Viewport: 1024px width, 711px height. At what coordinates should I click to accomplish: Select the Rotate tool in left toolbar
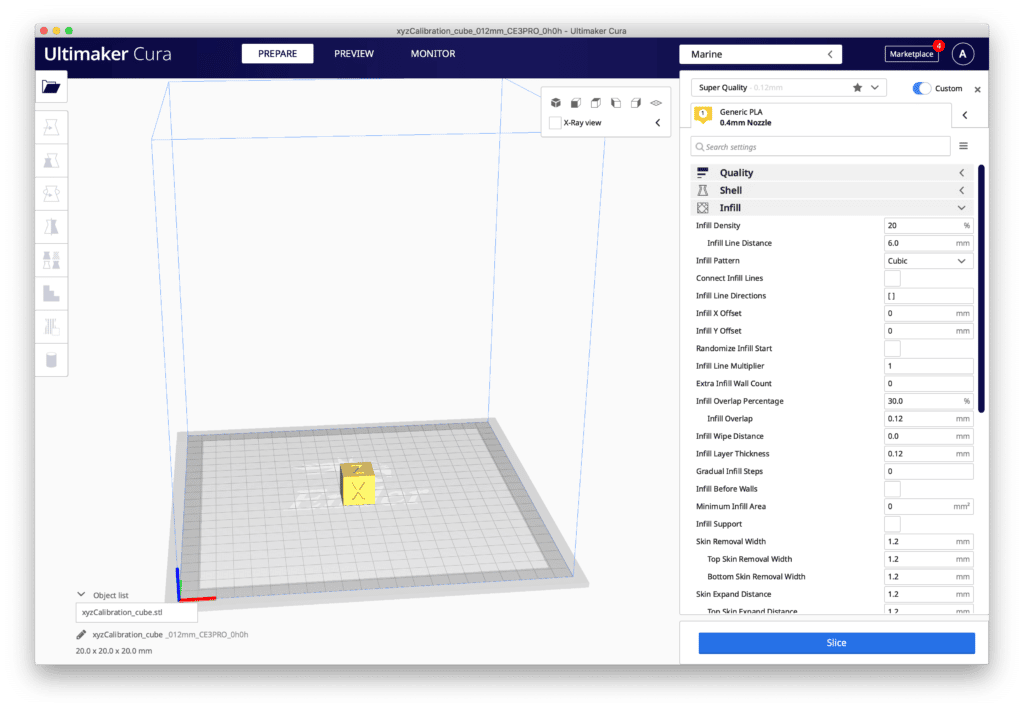[51, 193]
